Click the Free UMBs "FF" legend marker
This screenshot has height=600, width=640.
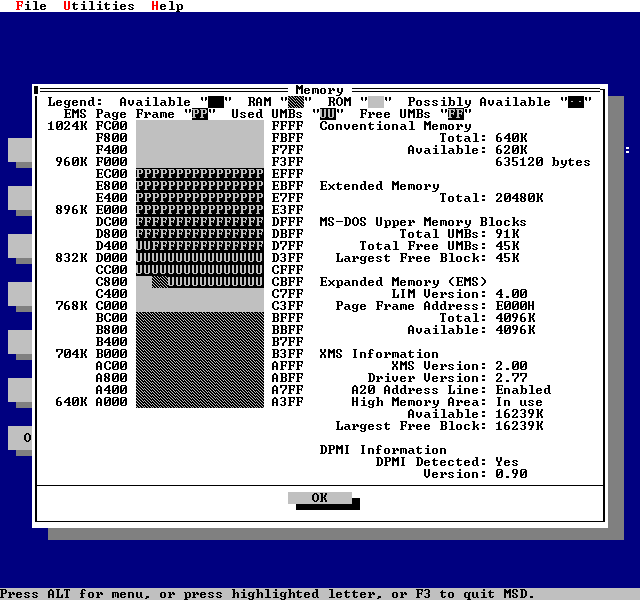[456, 114]
